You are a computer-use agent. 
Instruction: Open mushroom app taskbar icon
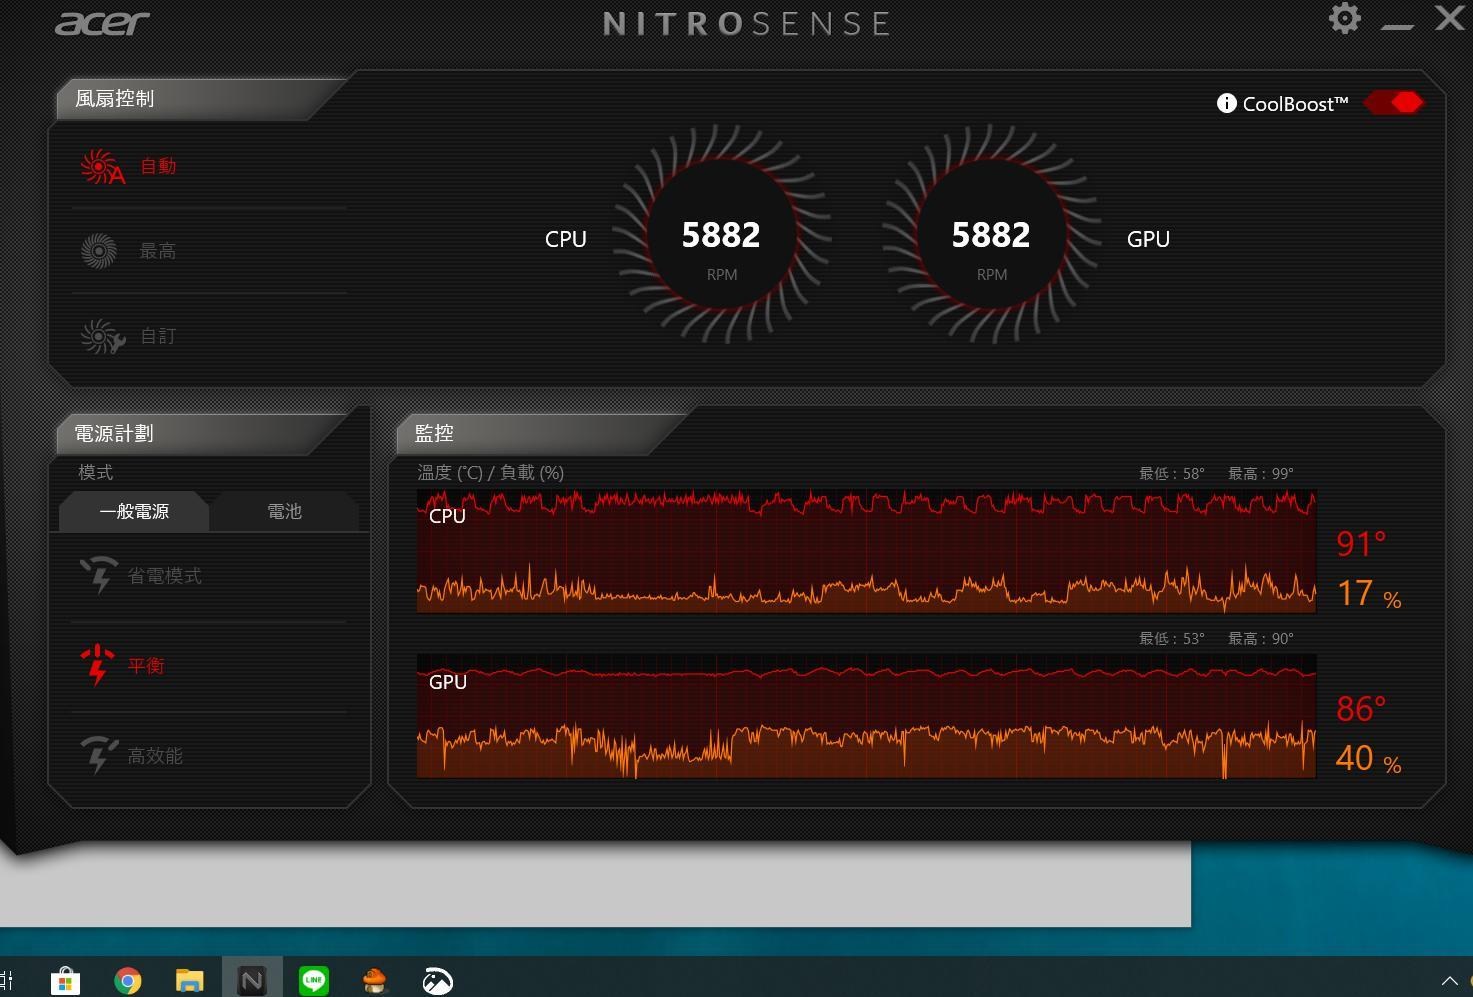[x=375, y=981]
